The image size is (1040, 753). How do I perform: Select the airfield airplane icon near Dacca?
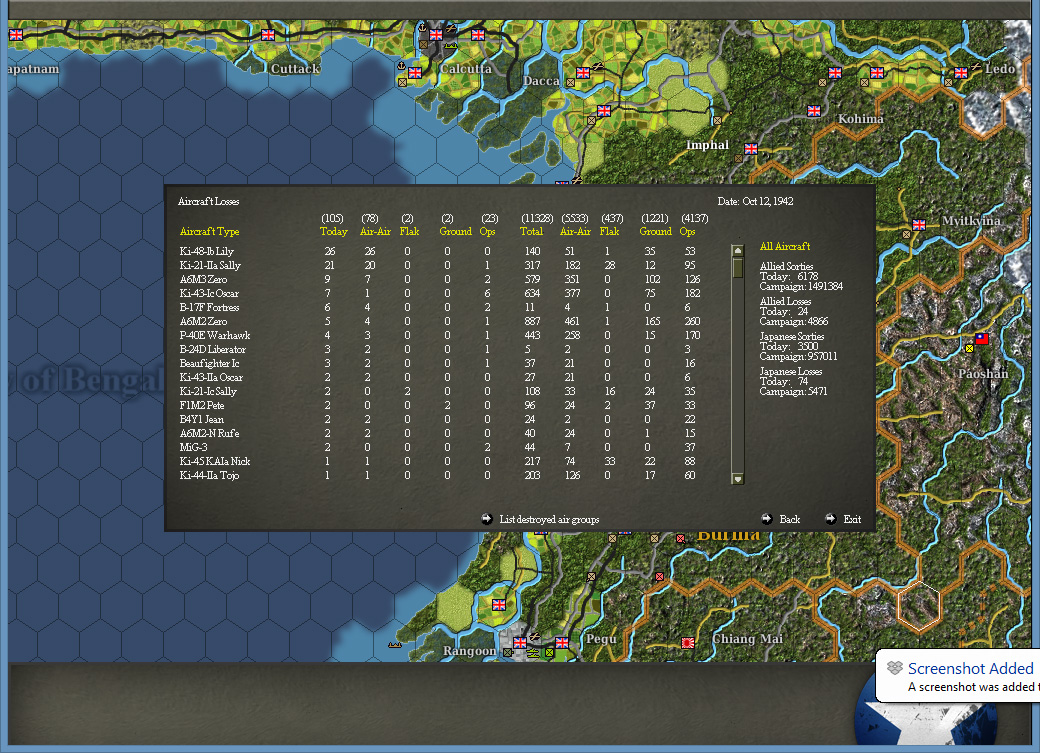[x=598, y=66]
